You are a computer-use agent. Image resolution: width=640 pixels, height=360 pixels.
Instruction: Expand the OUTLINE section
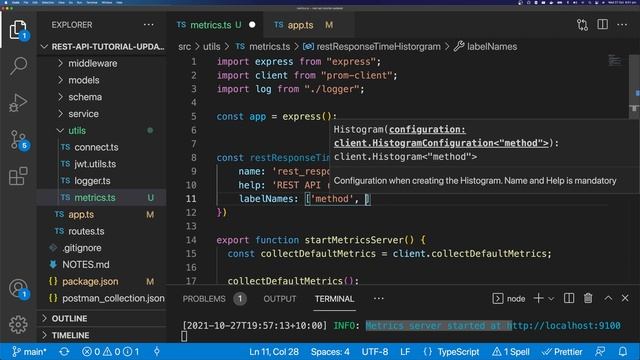(x=69, y=318)
